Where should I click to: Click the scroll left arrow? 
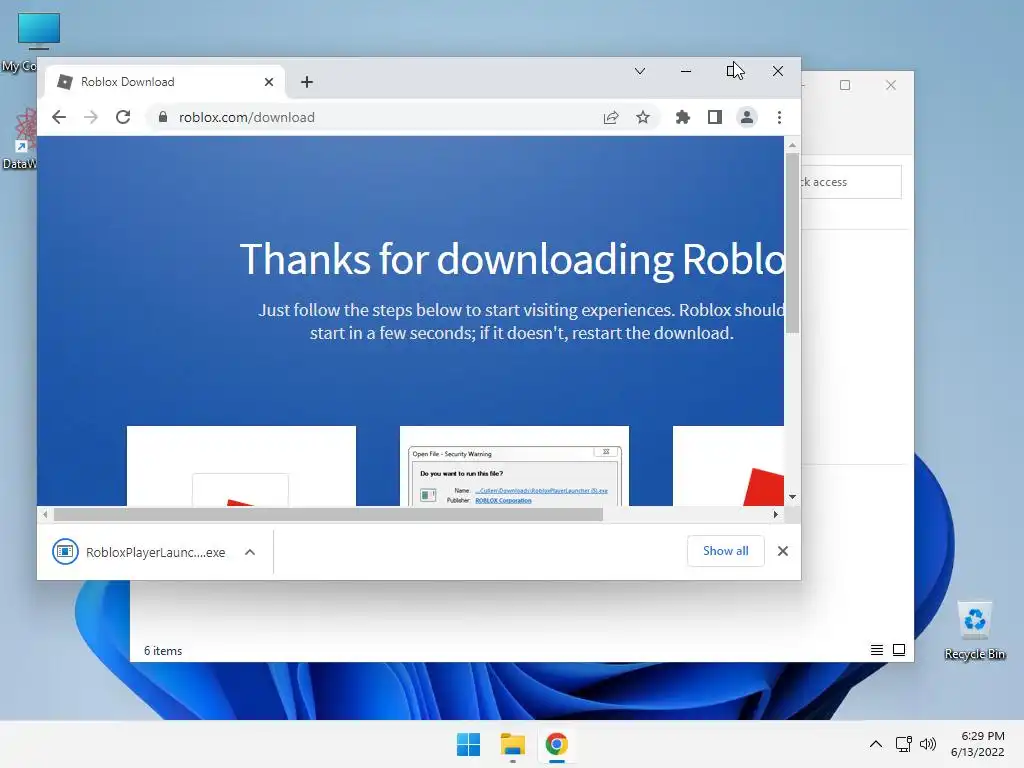(45, 515)
